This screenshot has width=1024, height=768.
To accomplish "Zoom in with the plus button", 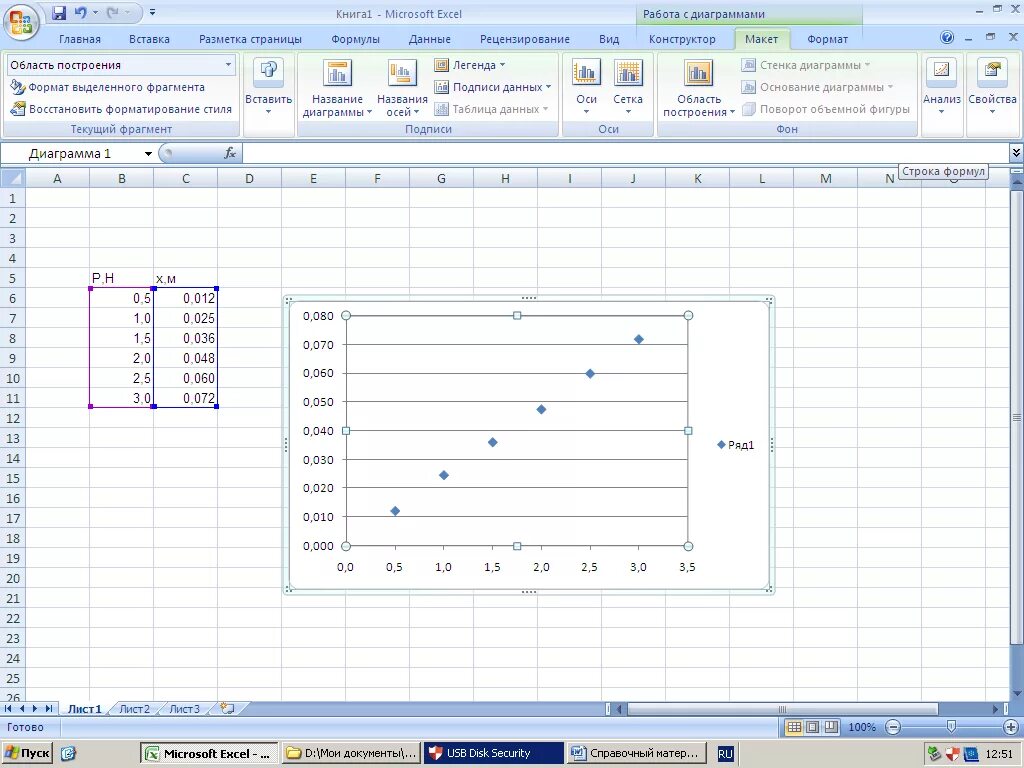I will [1010, 727].
